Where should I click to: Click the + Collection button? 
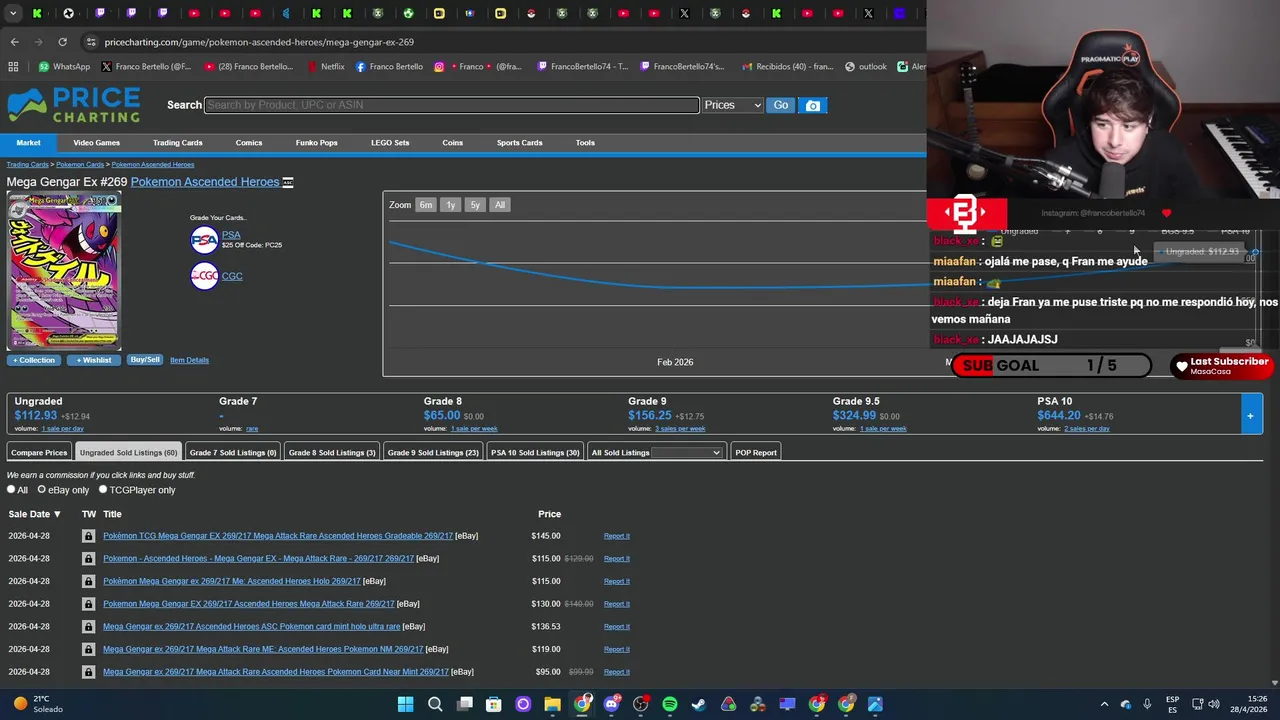point(33,360)
